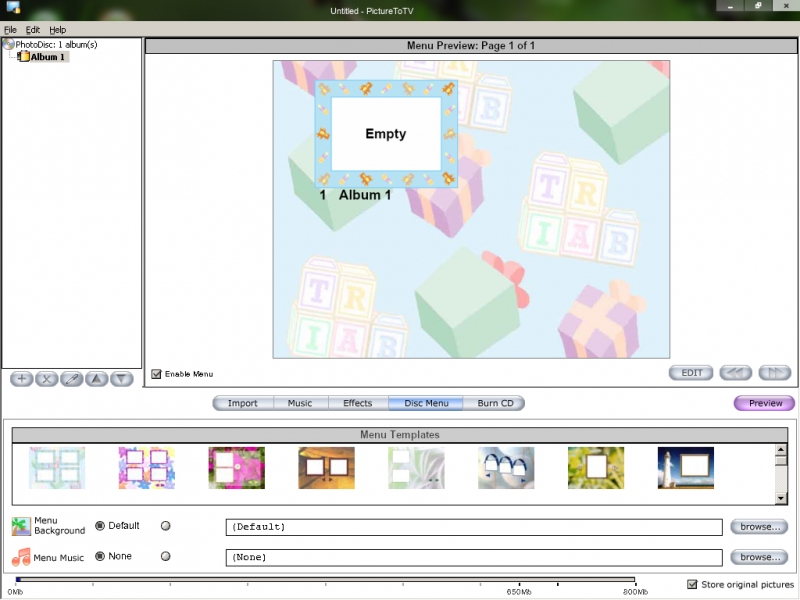Viewport: 800px width, 600px height.
Task: Toggle the Store original pictures checkbox
Action: (692, 584)
